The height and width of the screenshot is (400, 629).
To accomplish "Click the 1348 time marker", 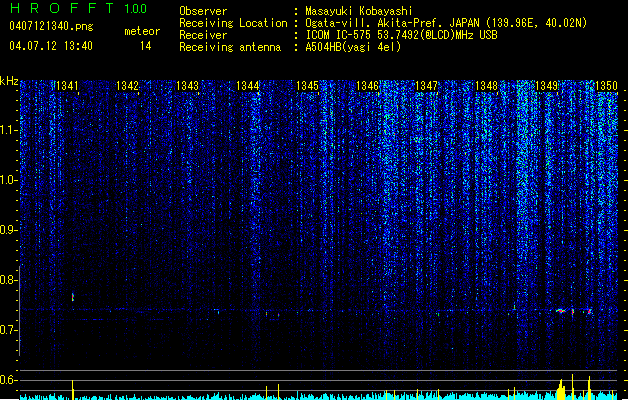I will tap(486, 86).
